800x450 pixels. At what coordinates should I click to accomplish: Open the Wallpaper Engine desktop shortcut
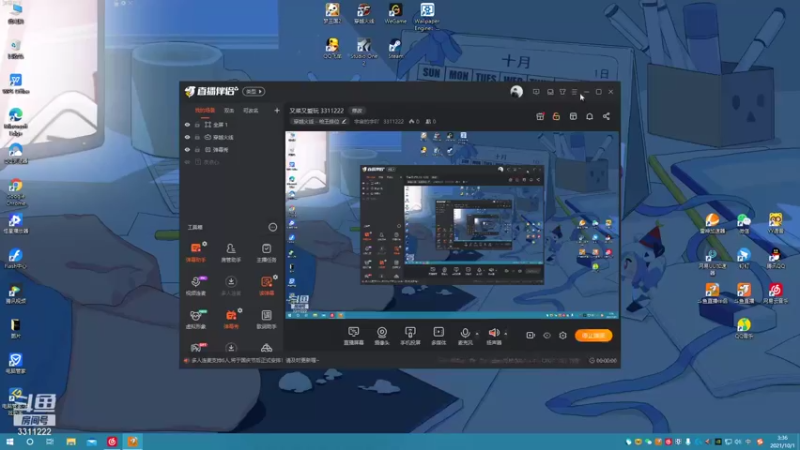tap(427, 16)
